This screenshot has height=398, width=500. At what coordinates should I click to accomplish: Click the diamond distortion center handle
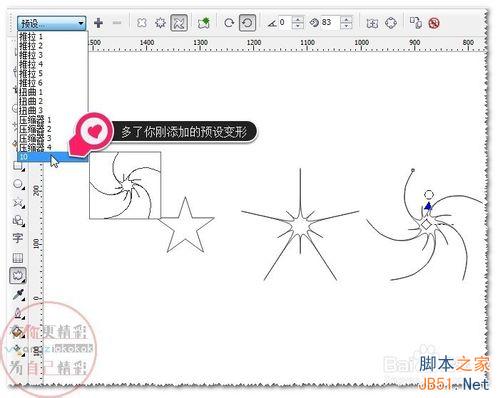(x=426, y=225)
